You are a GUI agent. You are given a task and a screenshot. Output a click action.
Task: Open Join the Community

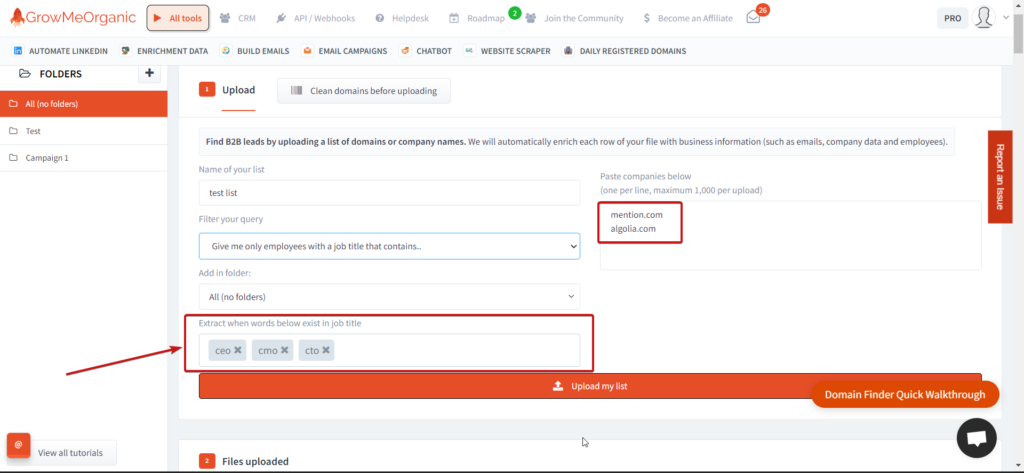point(575,18)
